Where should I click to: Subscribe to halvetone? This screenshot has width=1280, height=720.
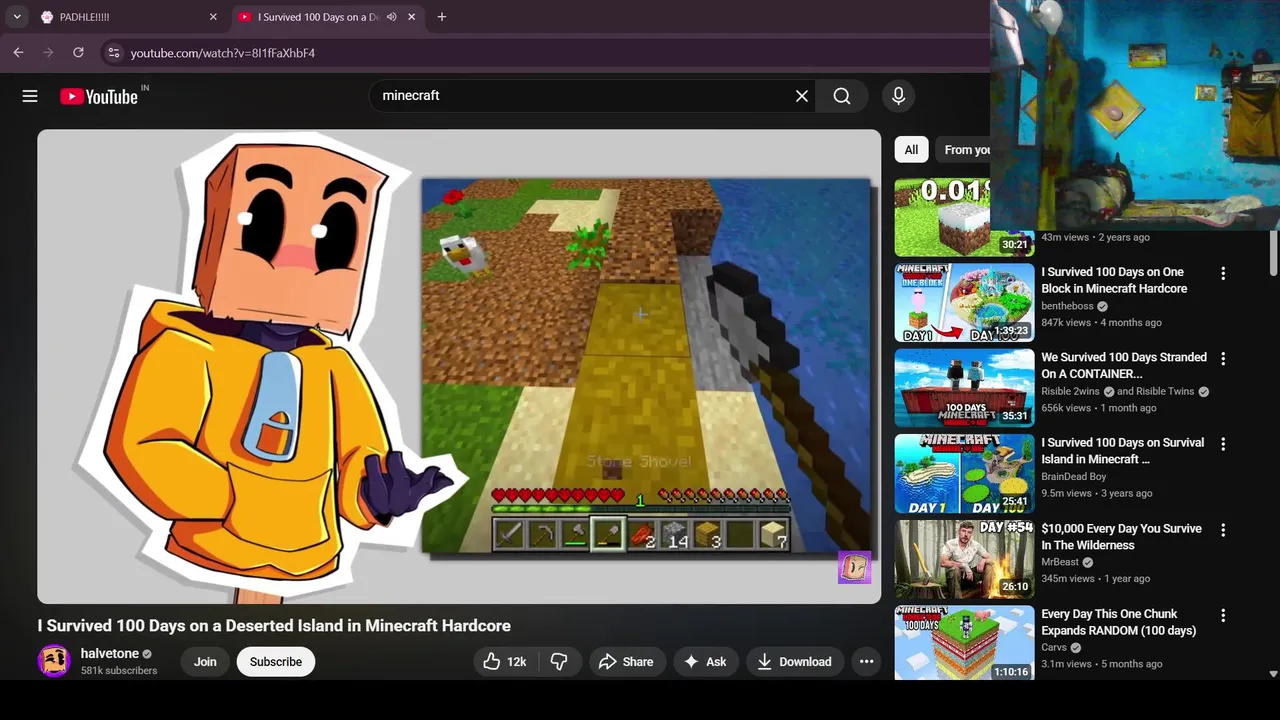pos(276,662)
